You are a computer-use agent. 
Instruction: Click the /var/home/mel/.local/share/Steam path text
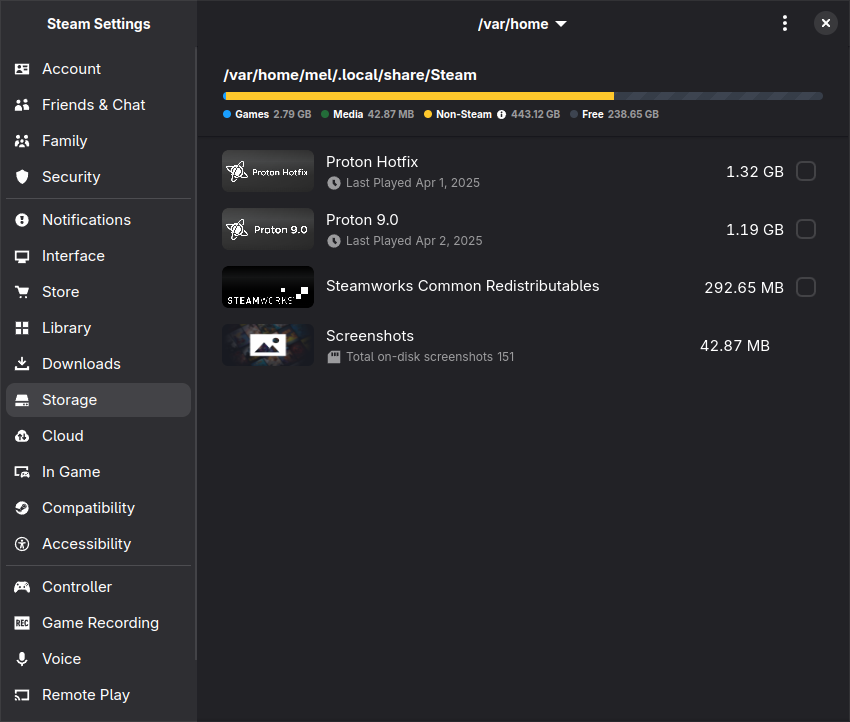pos(350,75)
